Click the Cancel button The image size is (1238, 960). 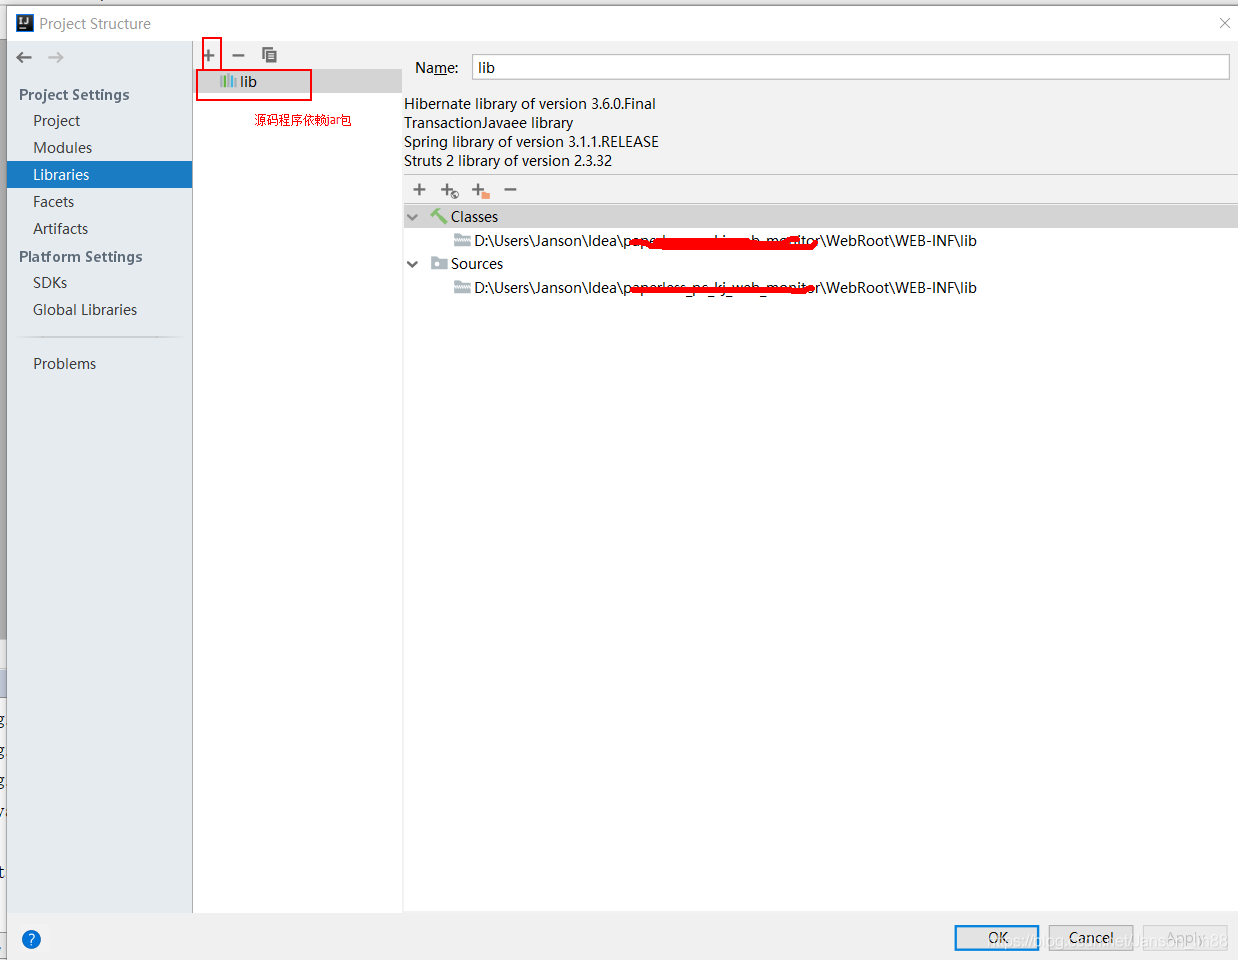tap(1091, 938)
